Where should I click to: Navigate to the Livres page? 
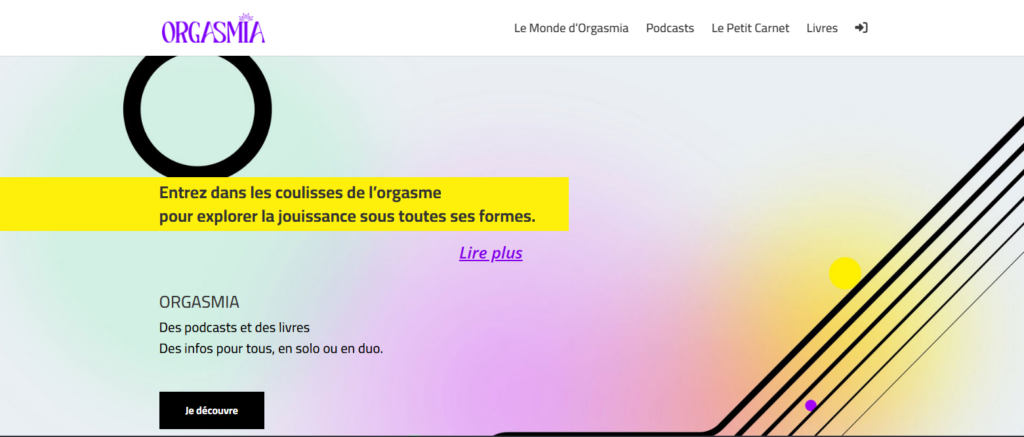822,28
